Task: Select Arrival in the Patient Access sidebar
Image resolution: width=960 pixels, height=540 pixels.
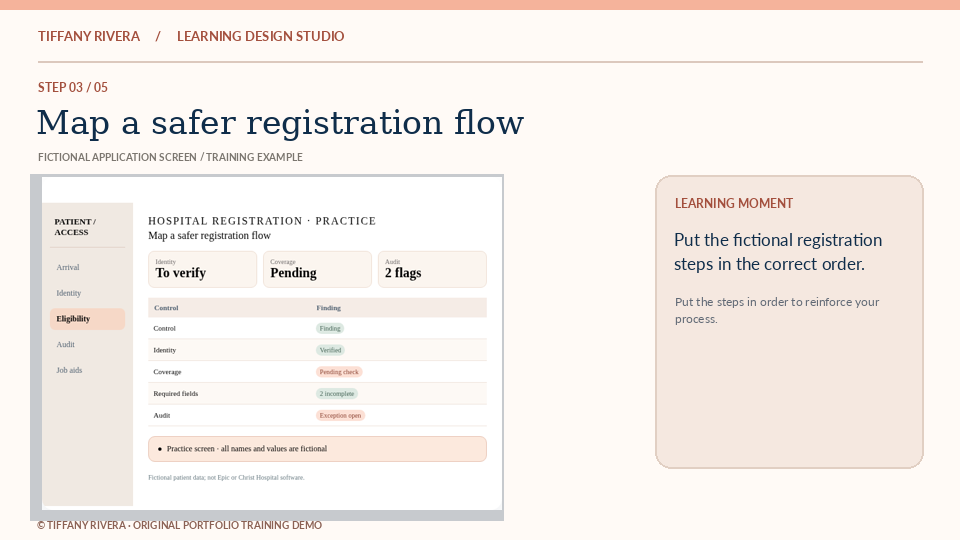Action: pos(68,268)
